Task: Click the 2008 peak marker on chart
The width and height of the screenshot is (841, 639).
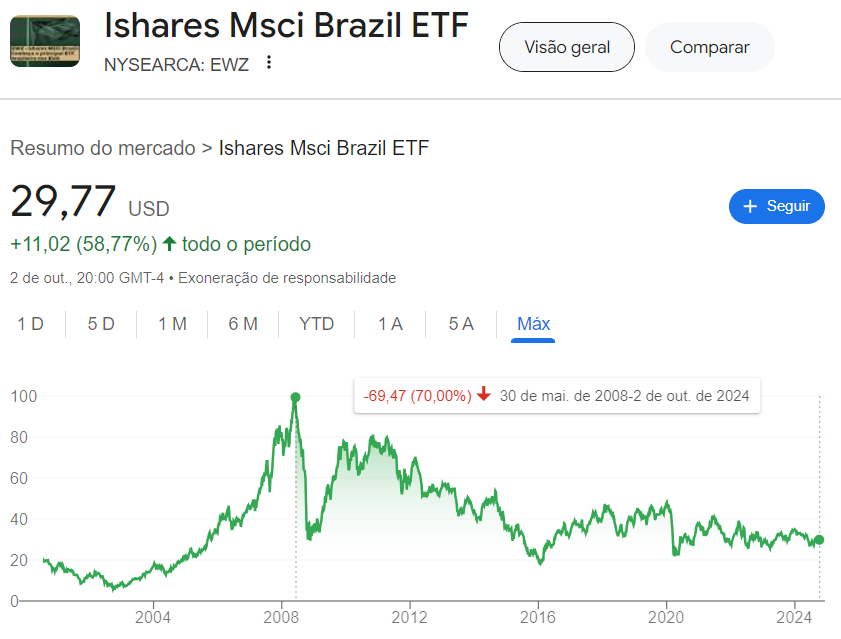Action: pyautogui.click(x=295, y=397)
